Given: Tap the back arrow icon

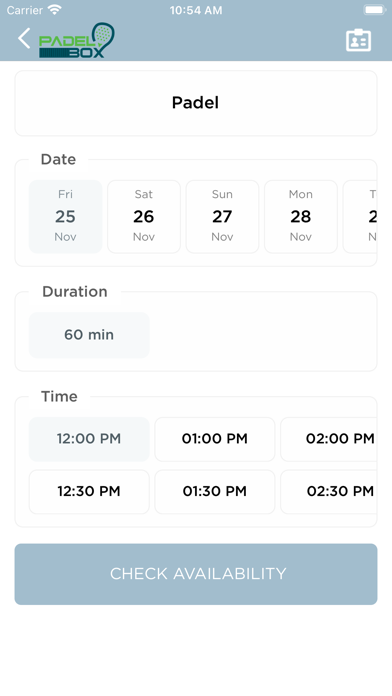Looking at the screenshot, I should 24,38.
